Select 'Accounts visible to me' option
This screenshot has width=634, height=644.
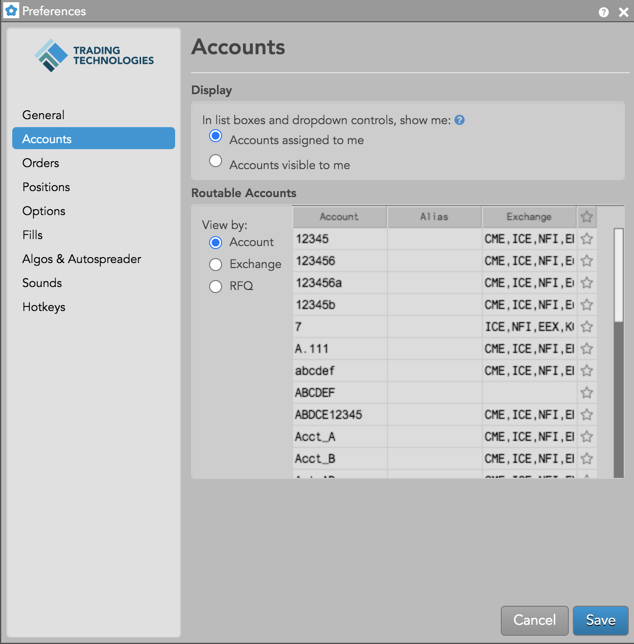click(x=216, y=161)
